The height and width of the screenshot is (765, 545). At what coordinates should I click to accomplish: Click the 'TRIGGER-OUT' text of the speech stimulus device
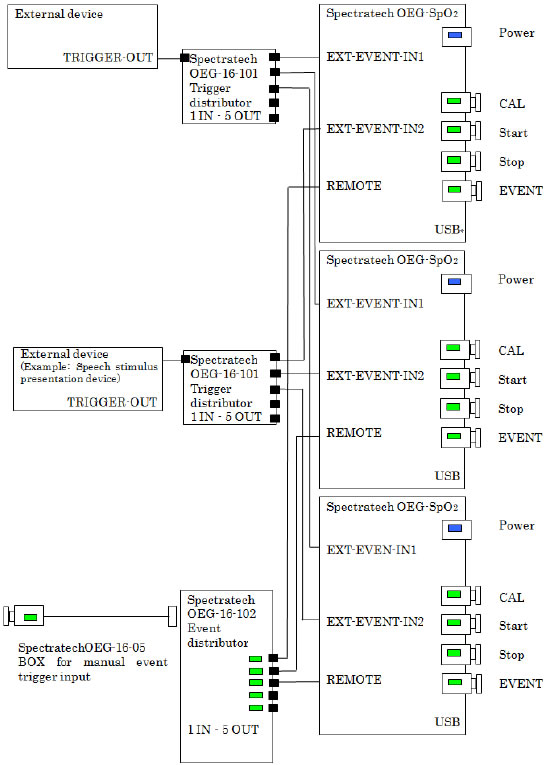coord(112,403)
